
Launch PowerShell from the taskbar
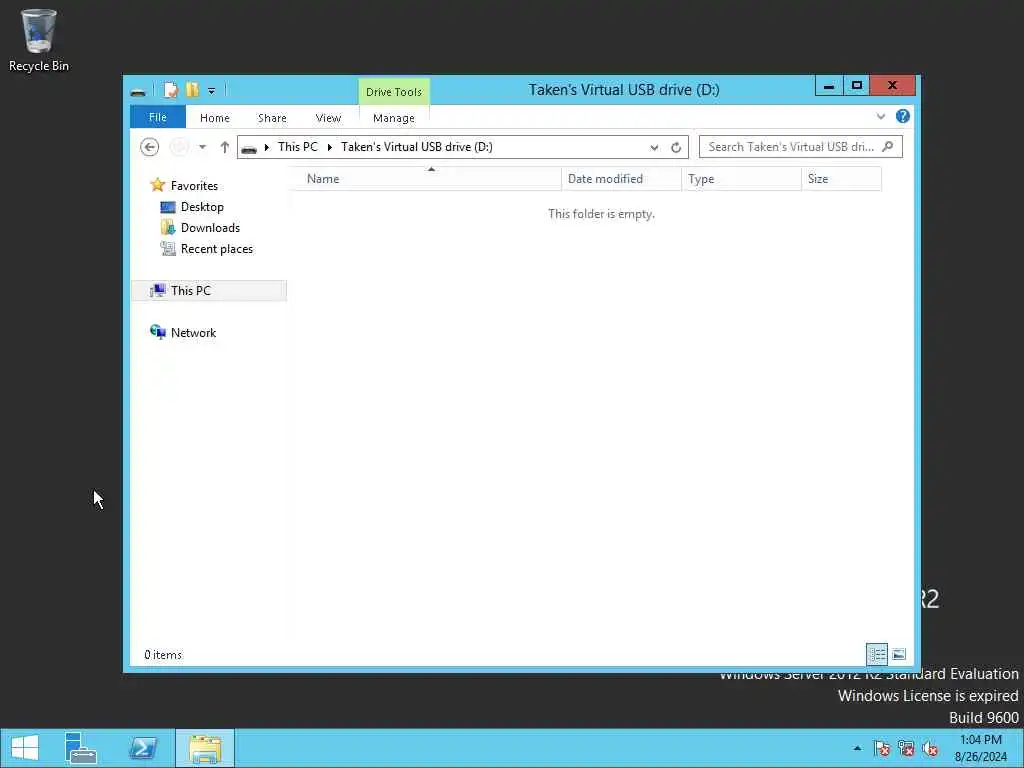(x=142, y=748)
